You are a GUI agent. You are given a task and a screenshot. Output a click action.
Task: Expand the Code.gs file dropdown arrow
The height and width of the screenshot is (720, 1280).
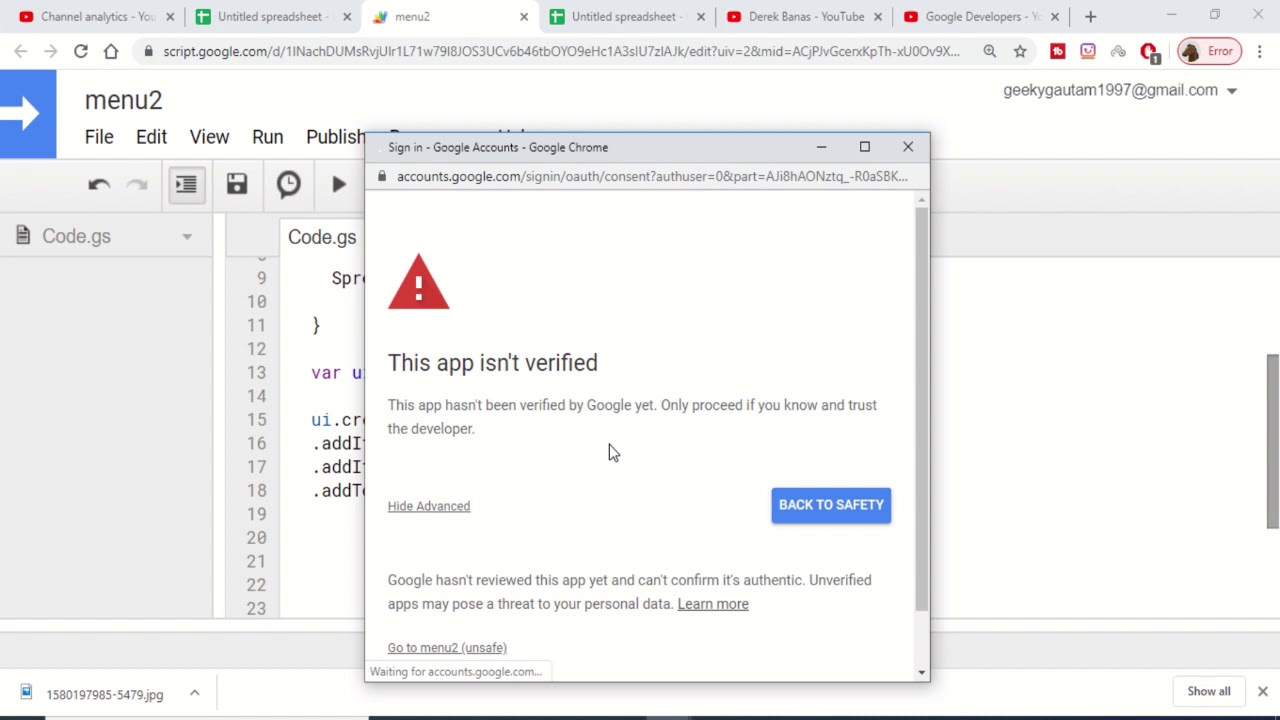[x=187, y=237]
